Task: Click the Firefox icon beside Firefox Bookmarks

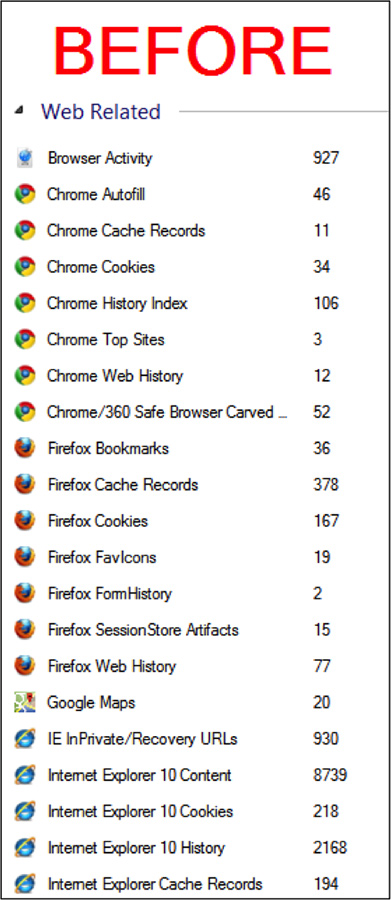Action: [x=25, y=448]
